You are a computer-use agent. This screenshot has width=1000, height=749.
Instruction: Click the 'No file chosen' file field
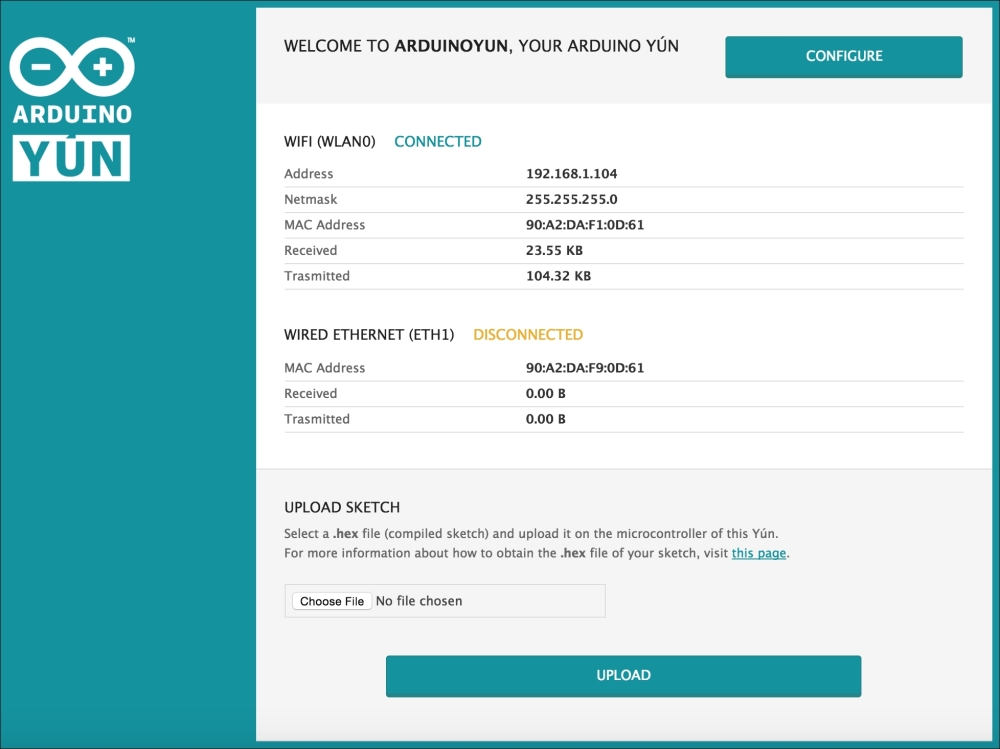pos(445,601)
